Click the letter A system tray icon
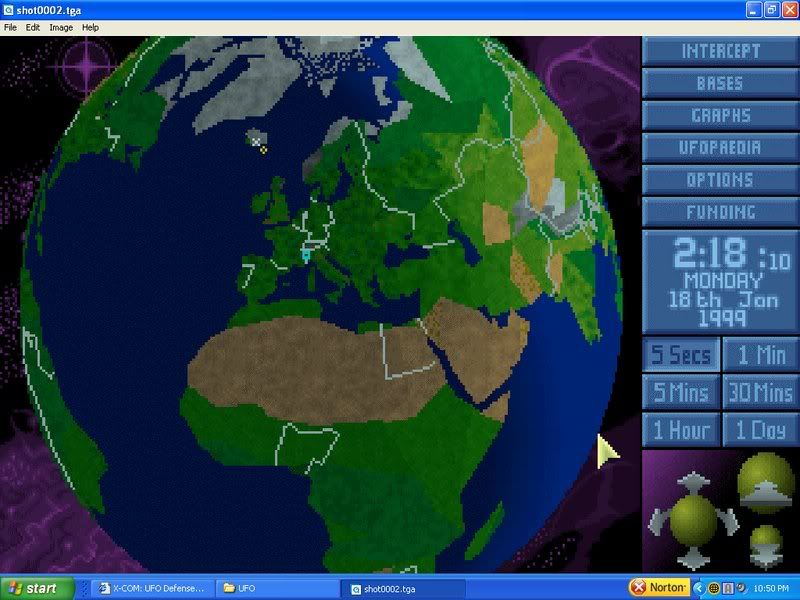 (x=728, y=588)
